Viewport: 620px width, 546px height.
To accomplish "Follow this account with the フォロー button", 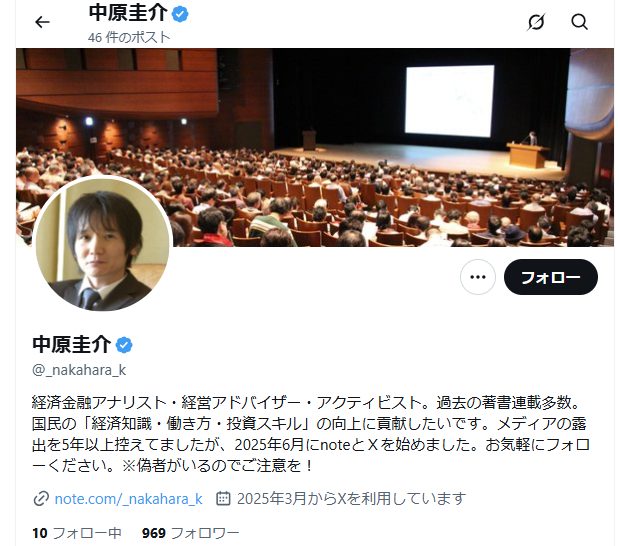I will [x=551, y=277].
